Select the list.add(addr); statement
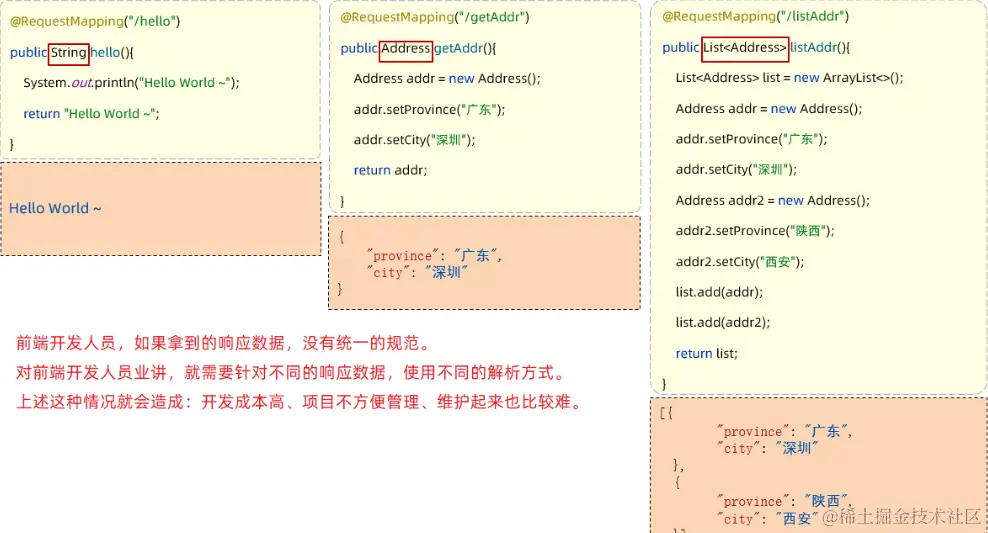Screen dimensions: 988x533 (719, 292)
